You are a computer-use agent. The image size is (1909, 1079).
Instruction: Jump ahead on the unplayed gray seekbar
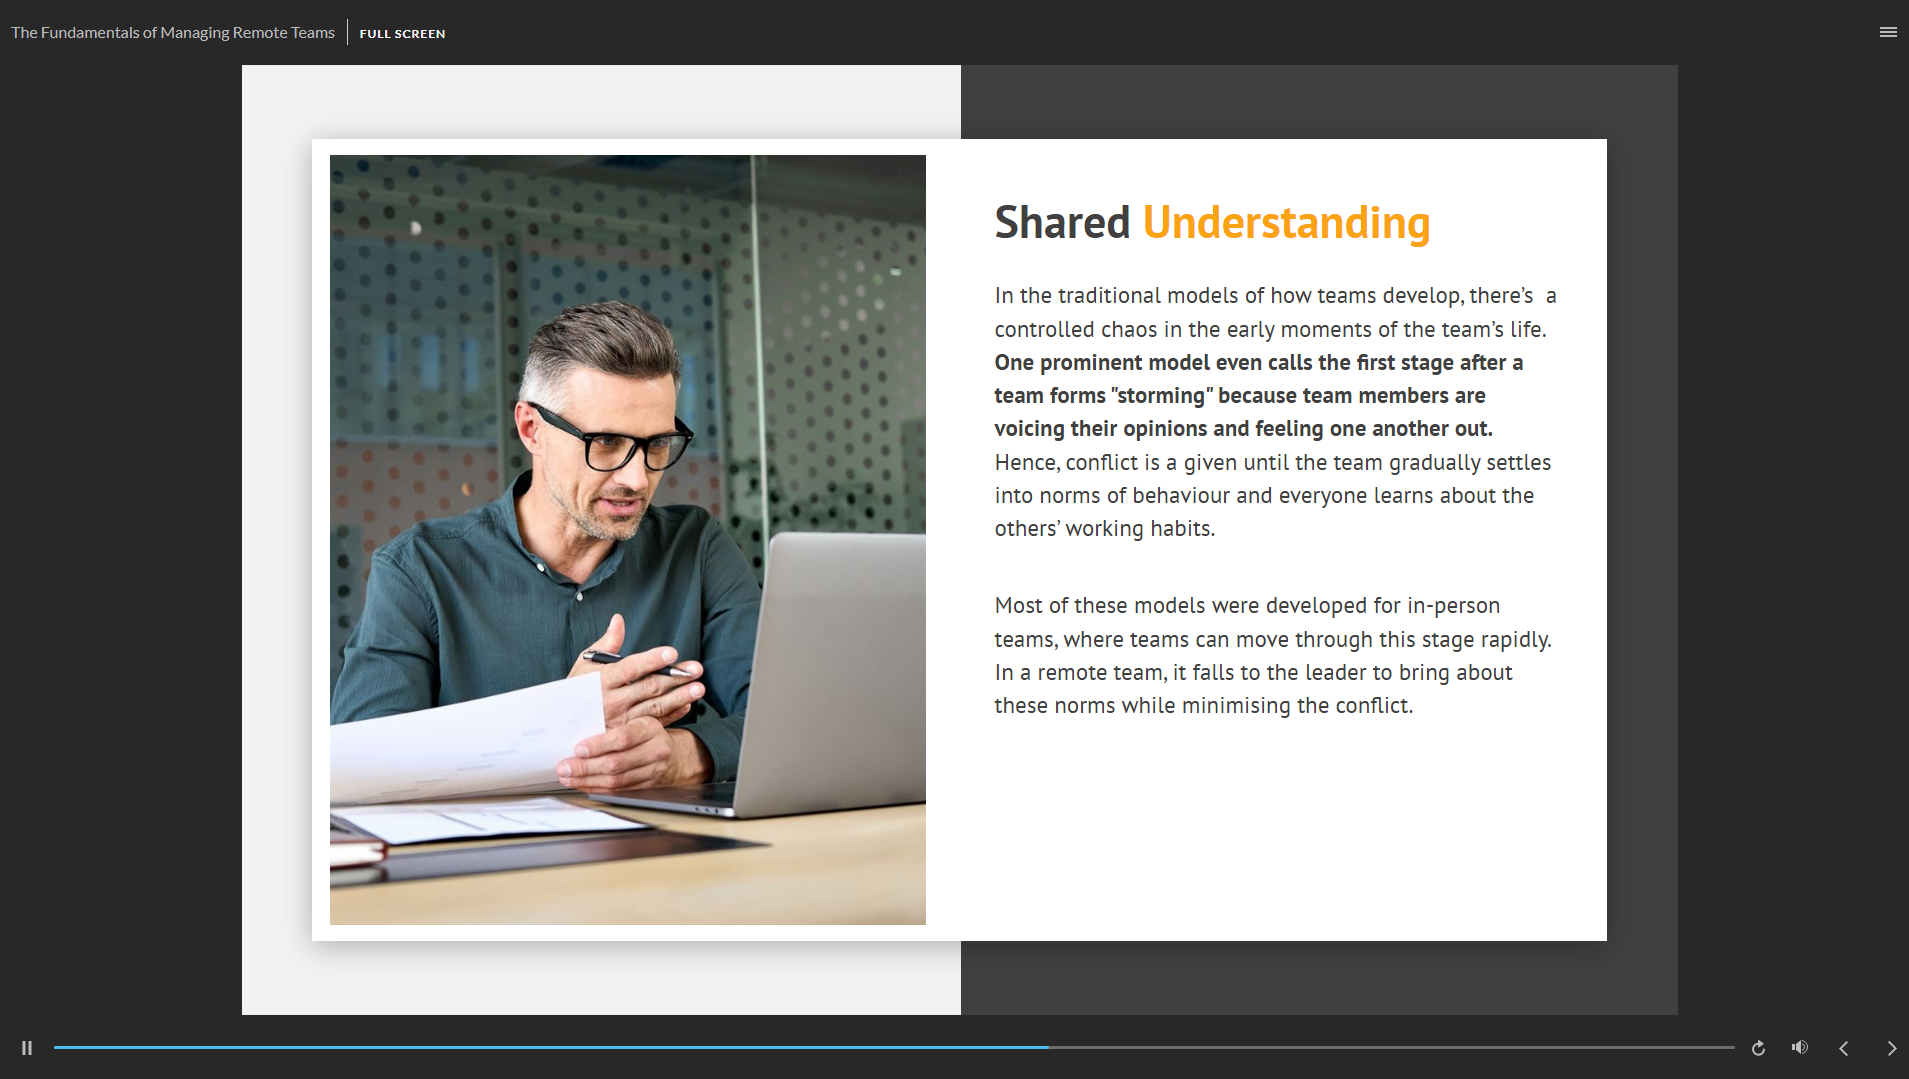1400,1047
